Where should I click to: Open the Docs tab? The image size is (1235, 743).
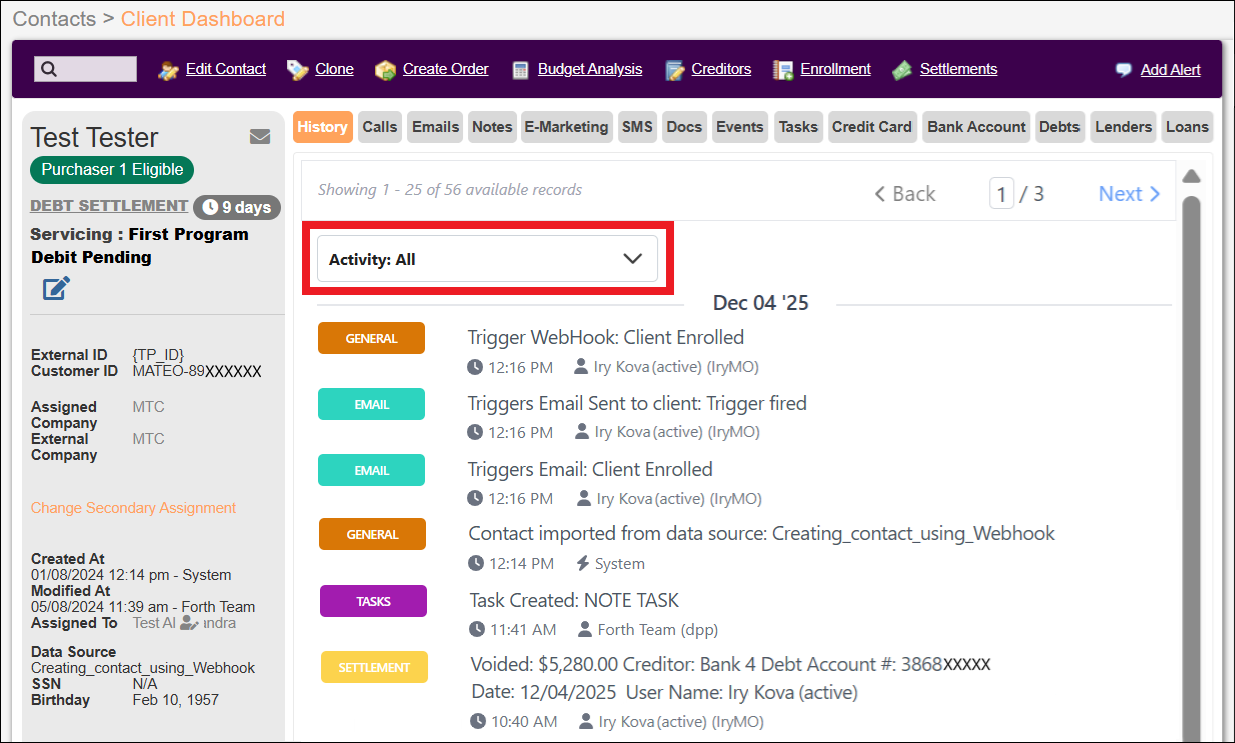click(684, 127)
